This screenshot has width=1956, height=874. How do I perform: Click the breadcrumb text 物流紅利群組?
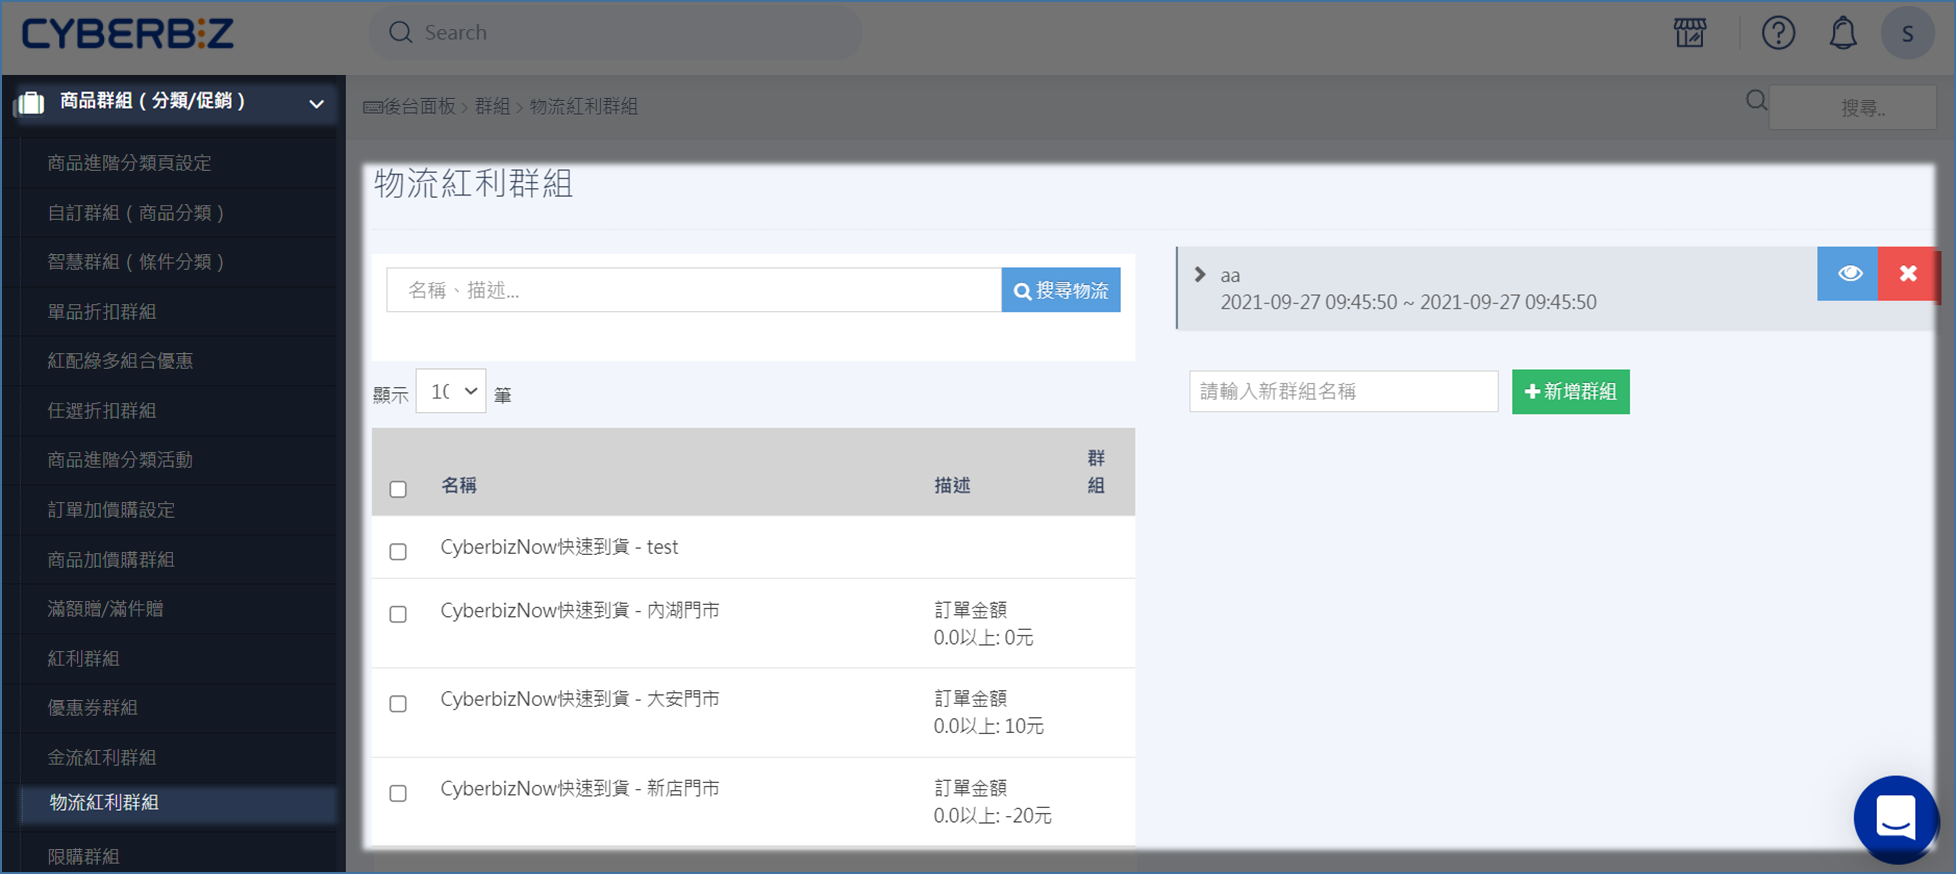click(584, 106)
